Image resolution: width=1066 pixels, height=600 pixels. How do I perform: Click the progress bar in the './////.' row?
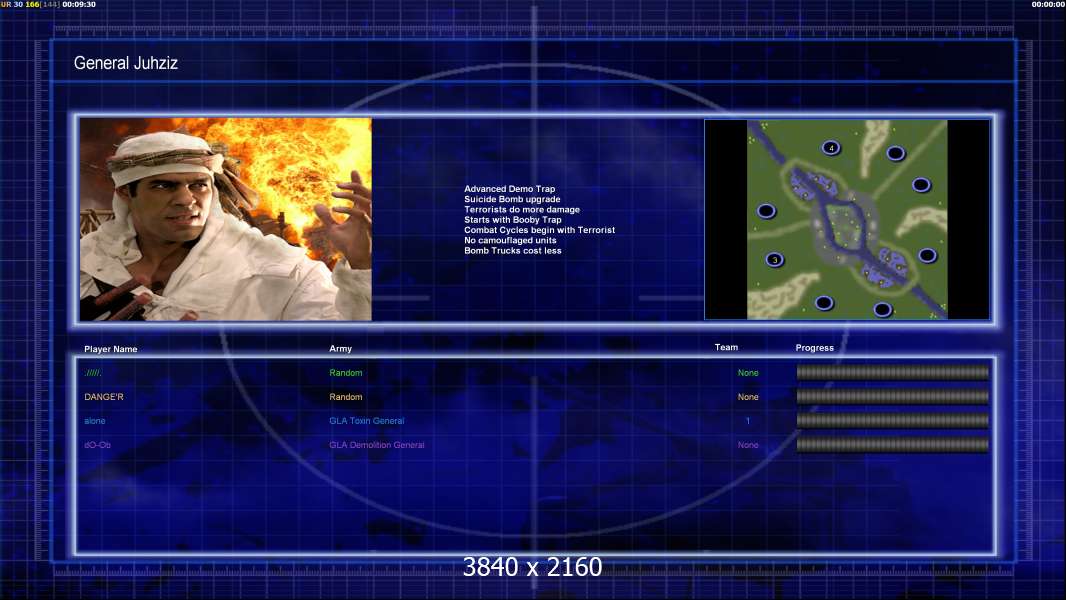pos(893,372)
